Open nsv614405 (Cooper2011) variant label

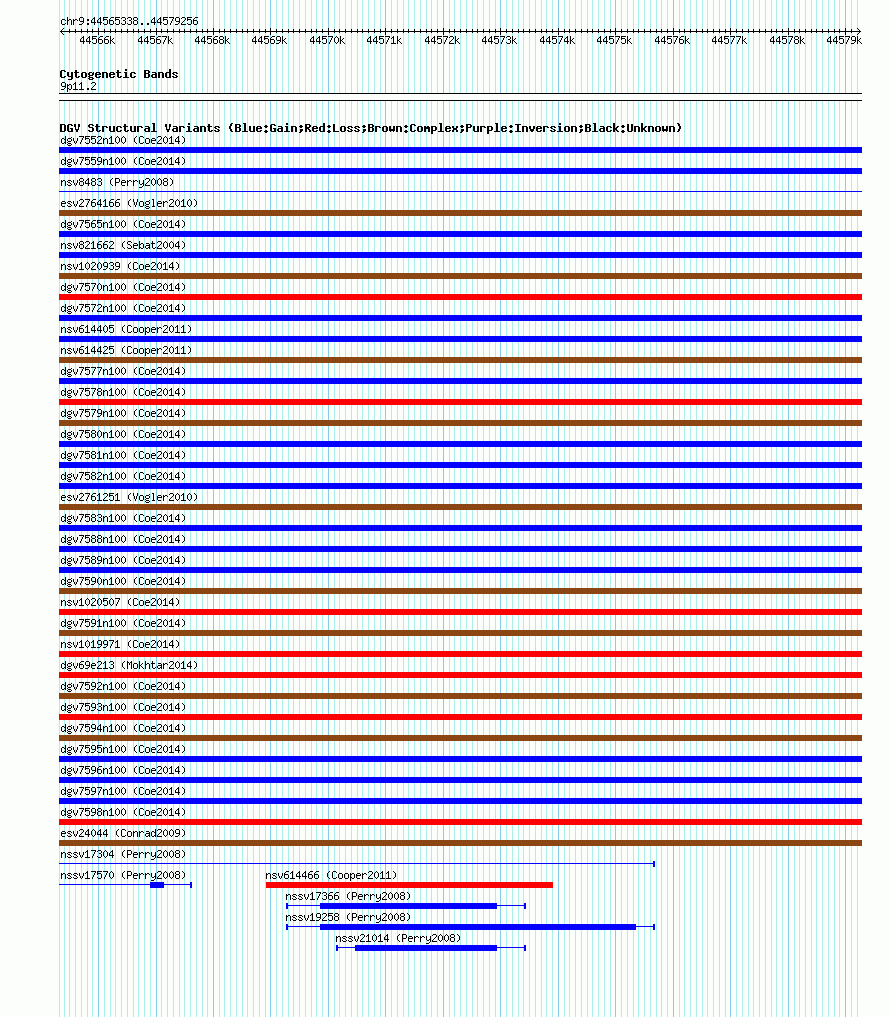[x=126, y=329]
